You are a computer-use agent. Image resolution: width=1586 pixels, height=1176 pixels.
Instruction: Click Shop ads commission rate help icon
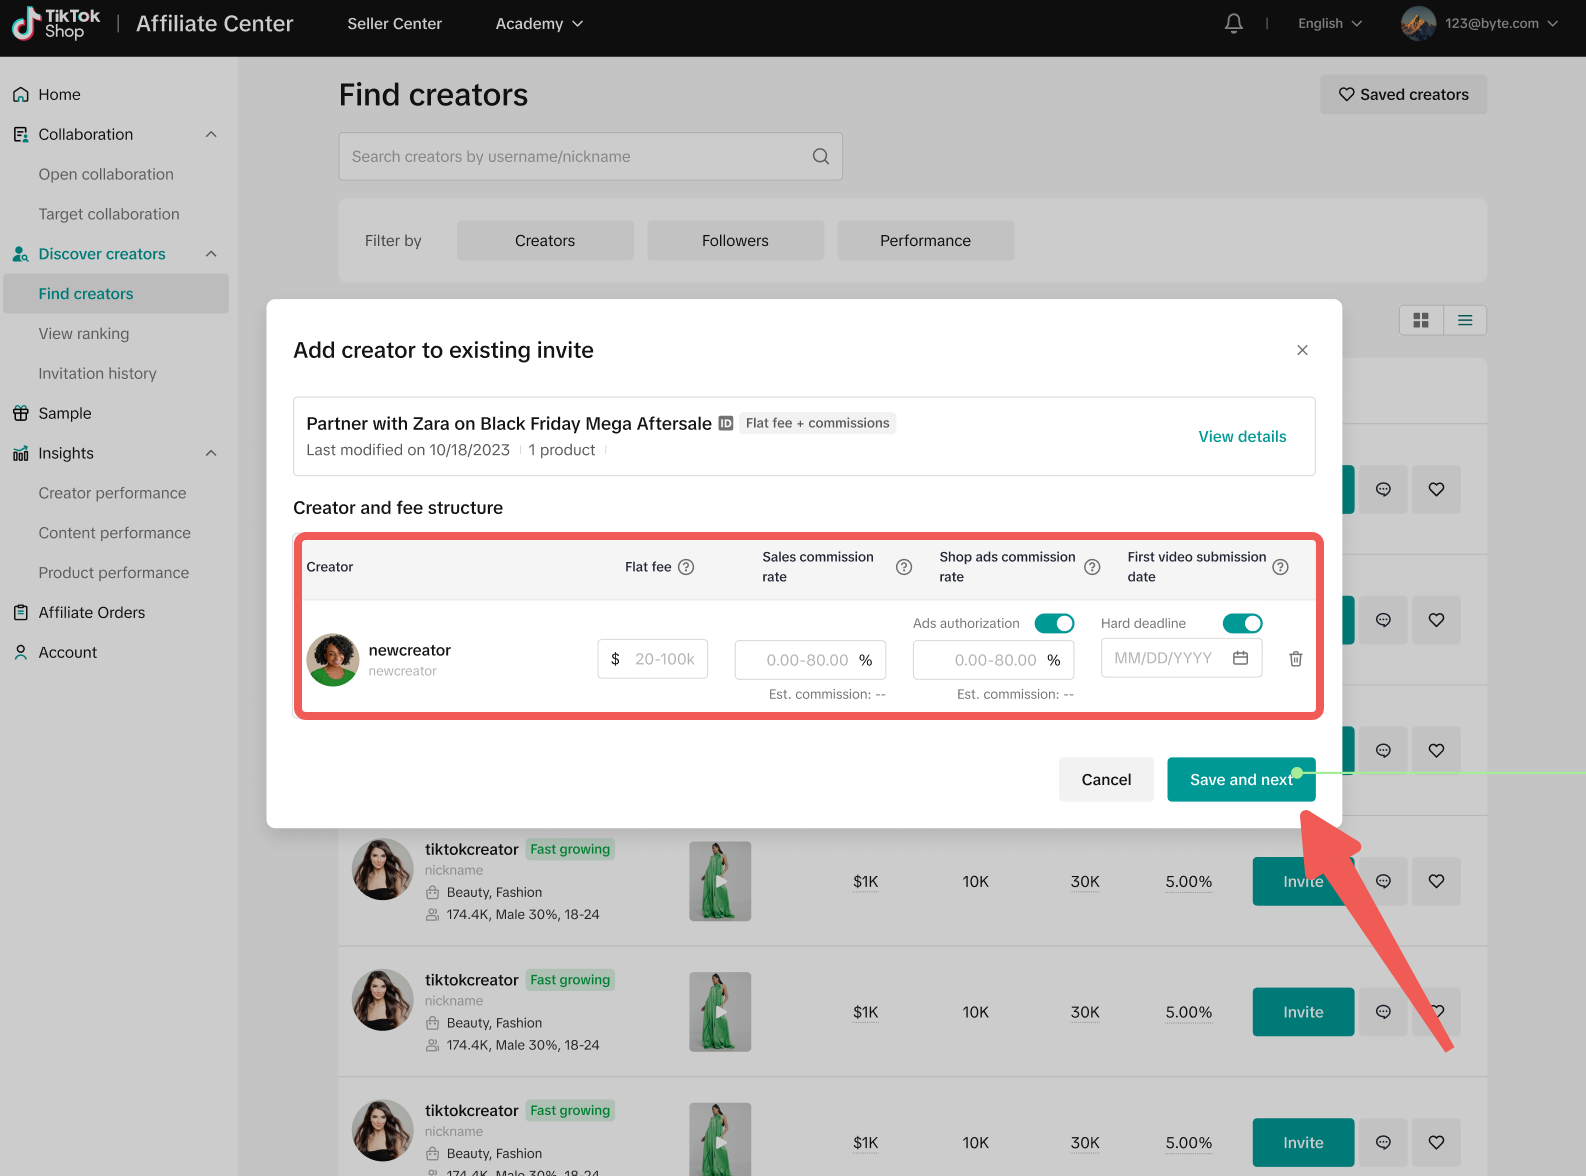[x=1092, y=567]
